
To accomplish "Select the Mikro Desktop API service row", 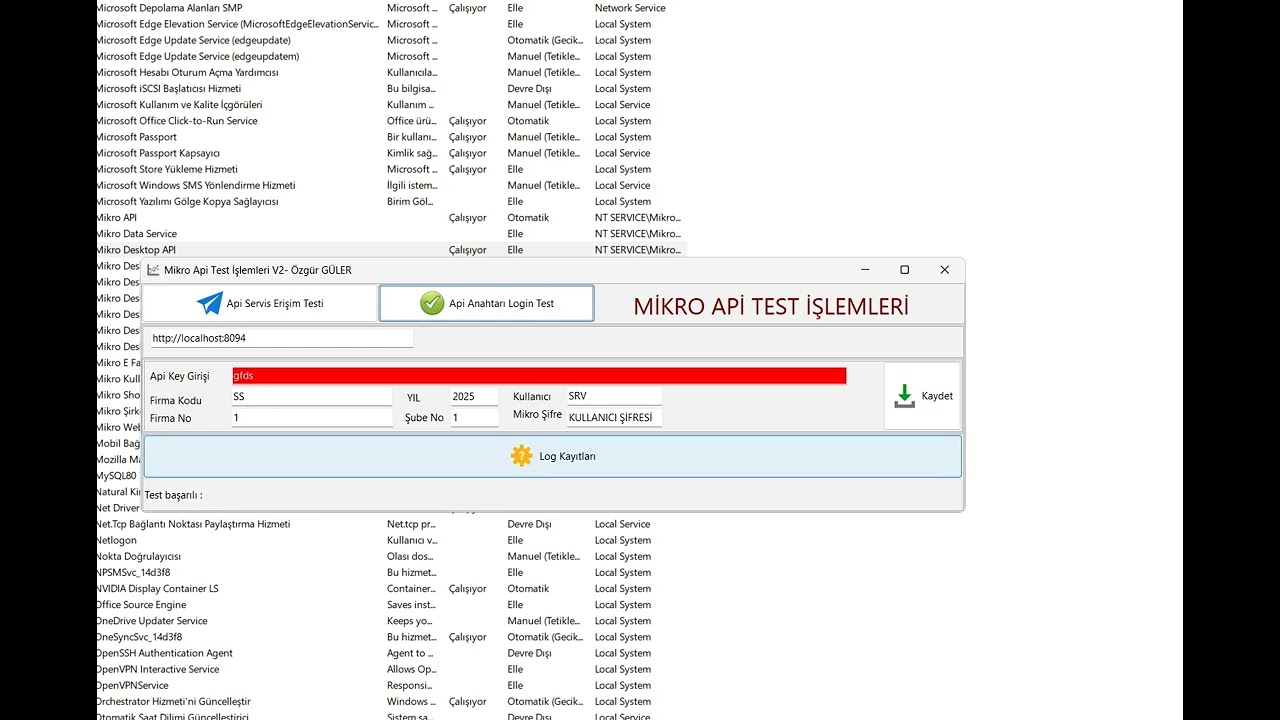I will 391,250.
